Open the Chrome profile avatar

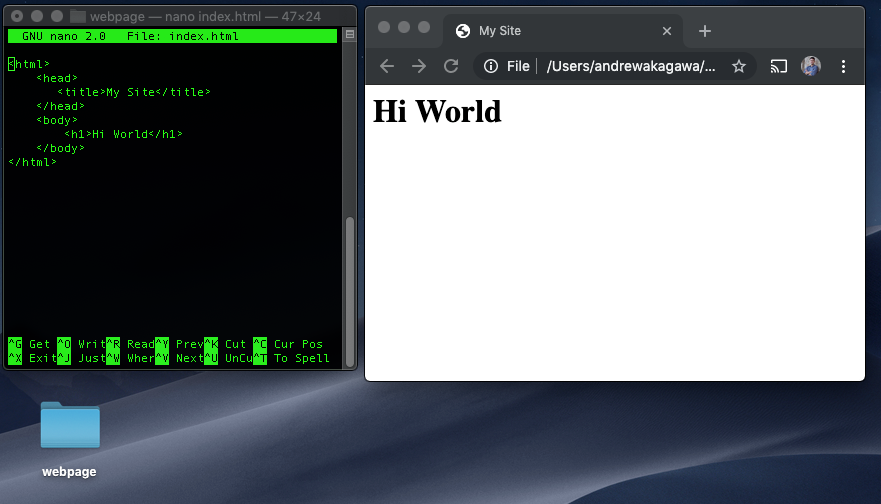coord(811,66)
